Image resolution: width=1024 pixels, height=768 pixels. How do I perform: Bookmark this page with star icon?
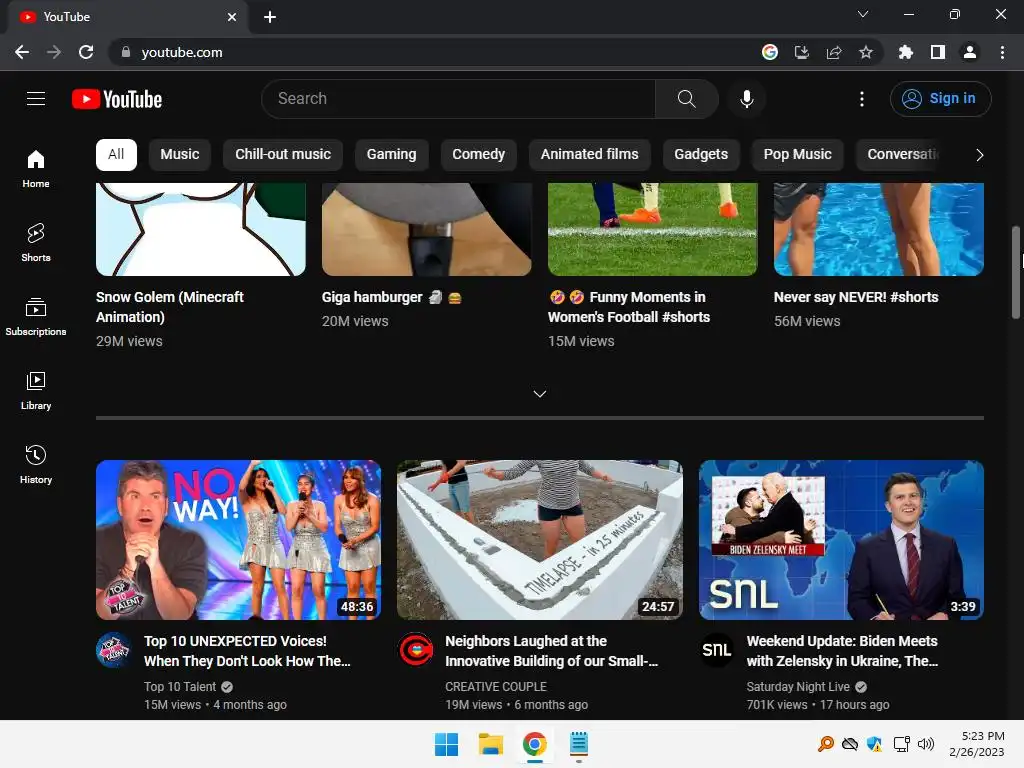point(866,52)
